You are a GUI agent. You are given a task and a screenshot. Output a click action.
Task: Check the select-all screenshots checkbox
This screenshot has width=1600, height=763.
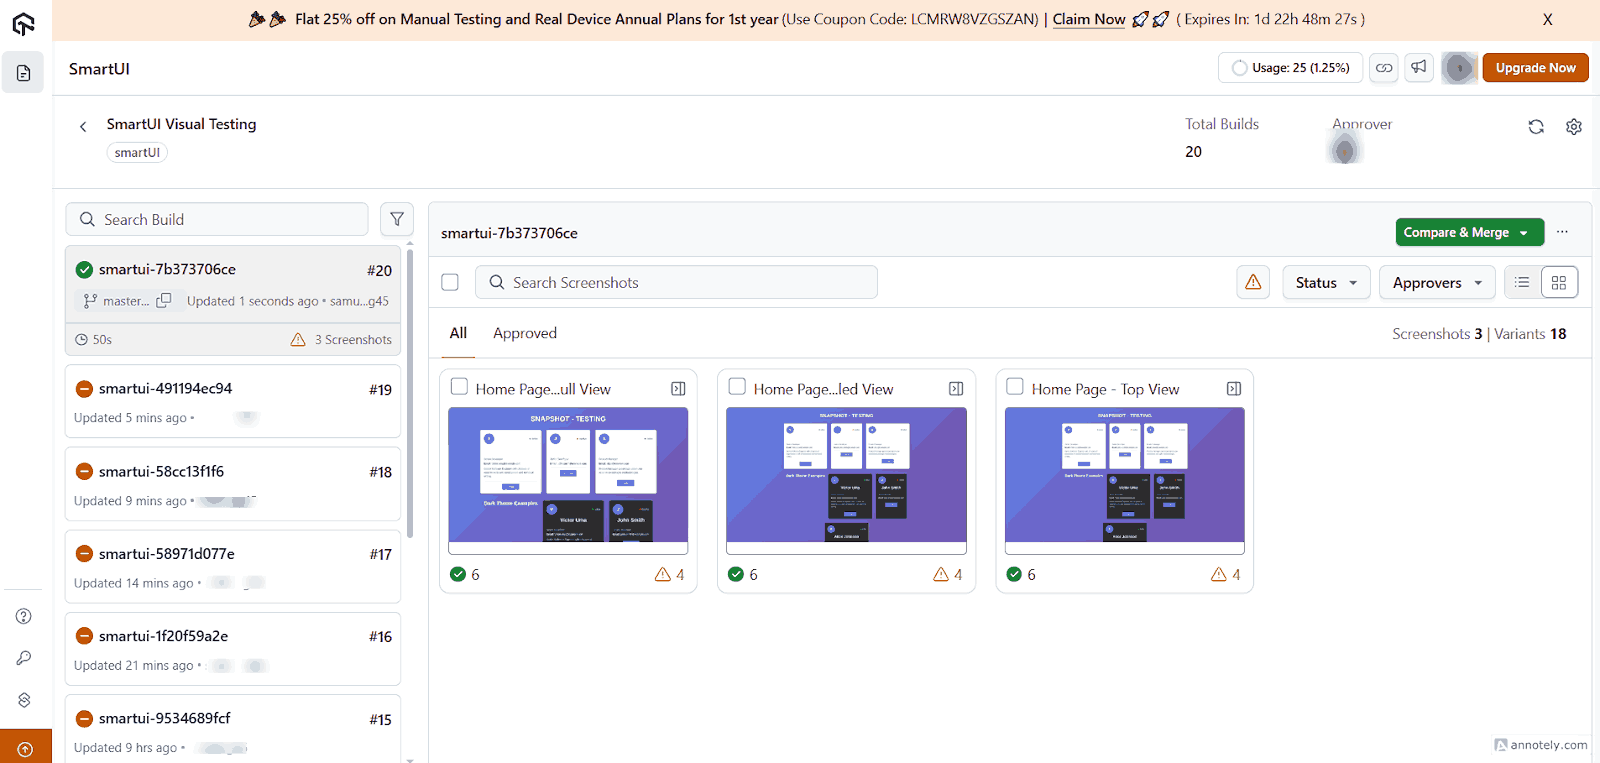(x=450, y=283)
